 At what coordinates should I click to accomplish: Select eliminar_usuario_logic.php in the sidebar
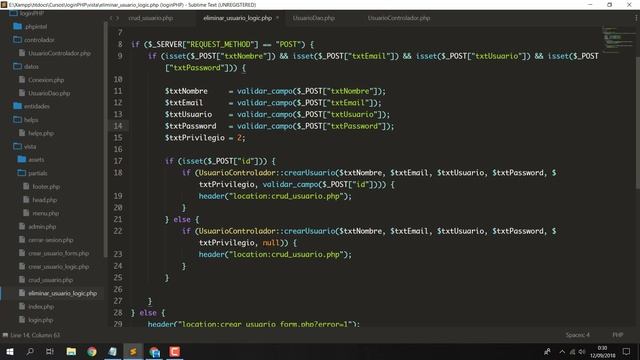click(x=62, y=293)
